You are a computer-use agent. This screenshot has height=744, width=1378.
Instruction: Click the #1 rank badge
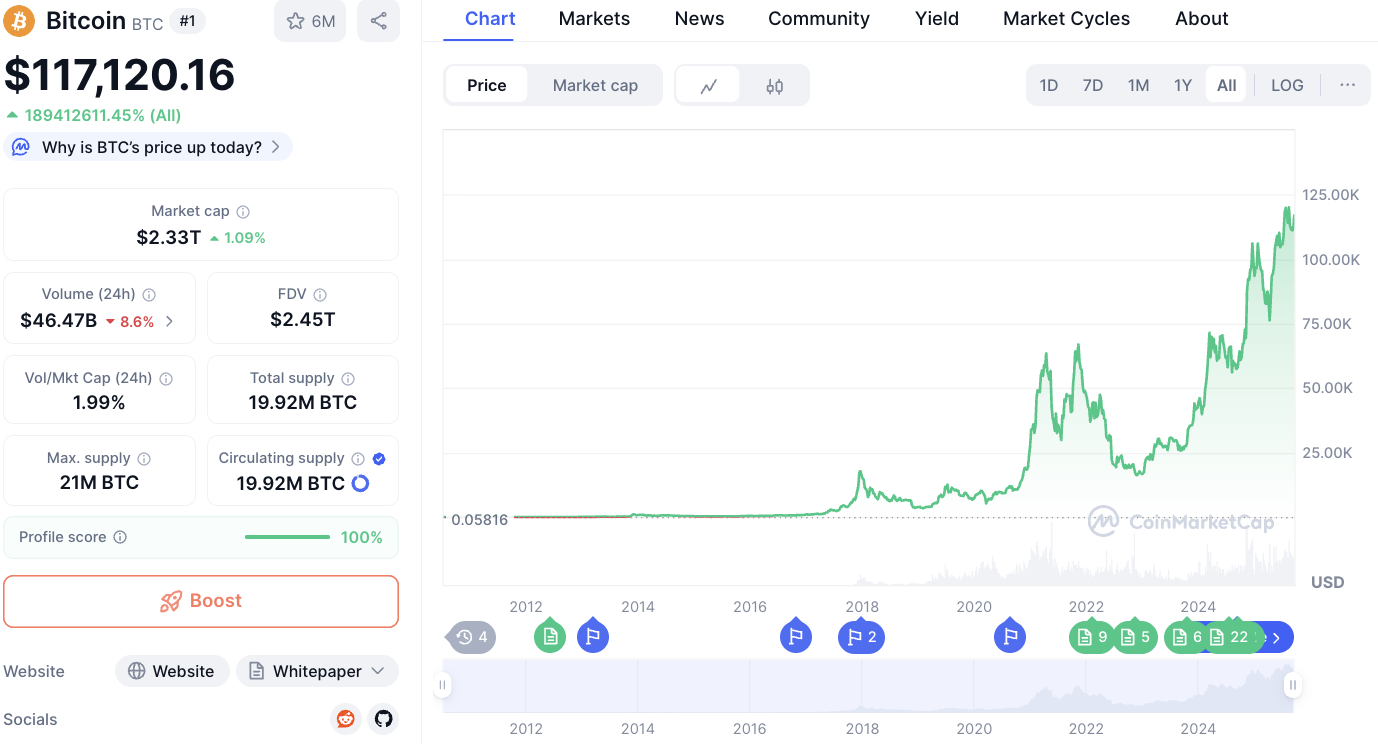point(187,20)
